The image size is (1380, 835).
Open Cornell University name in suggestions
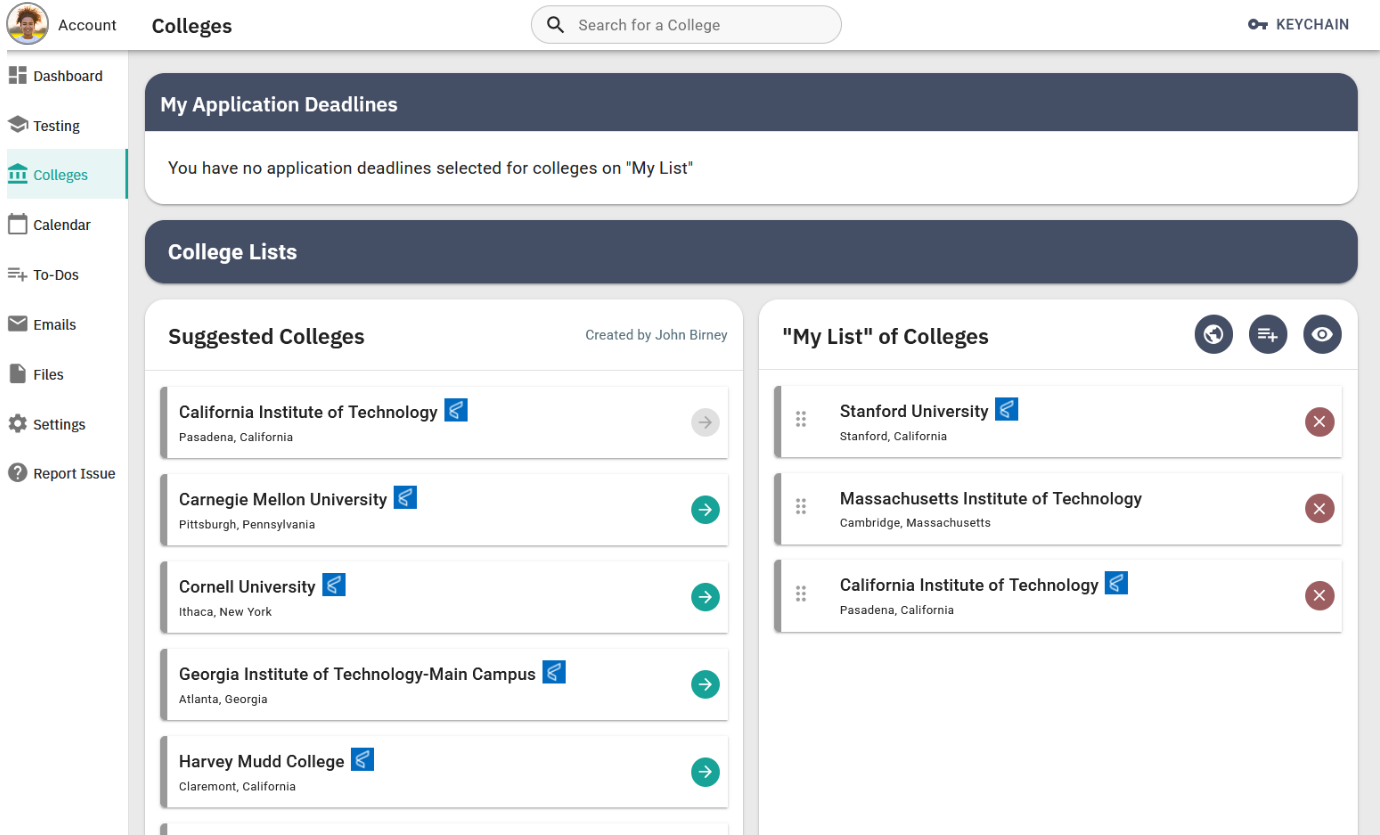coord(247,587)
